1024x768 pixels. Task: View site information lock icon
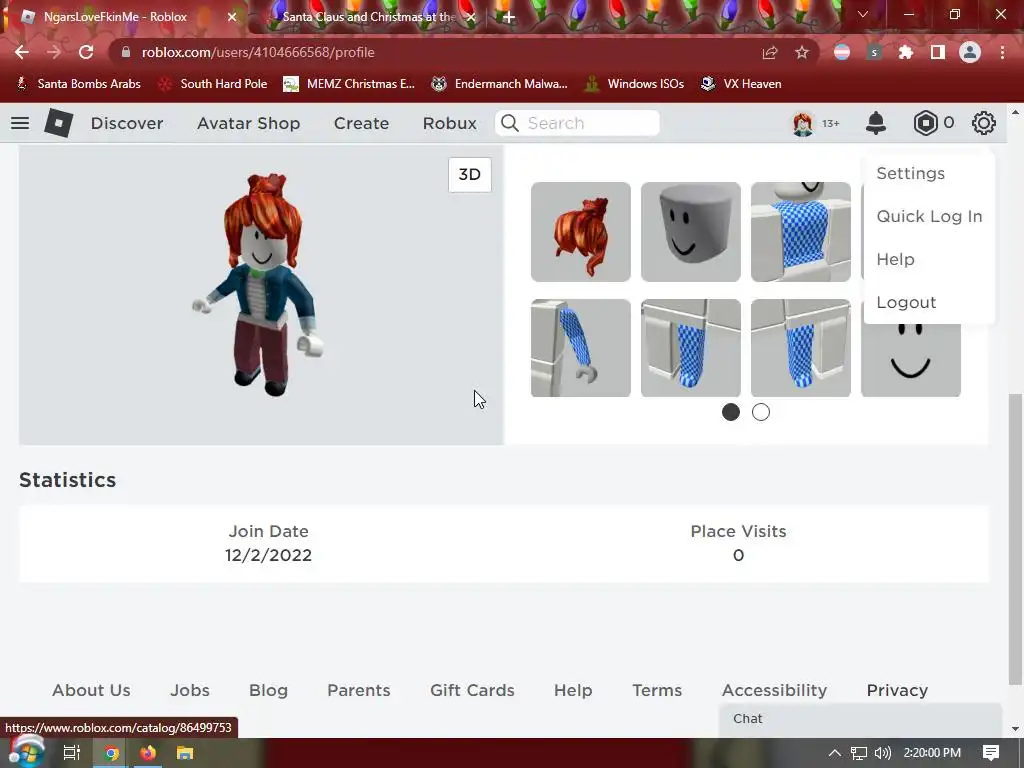tap(126, 52)
